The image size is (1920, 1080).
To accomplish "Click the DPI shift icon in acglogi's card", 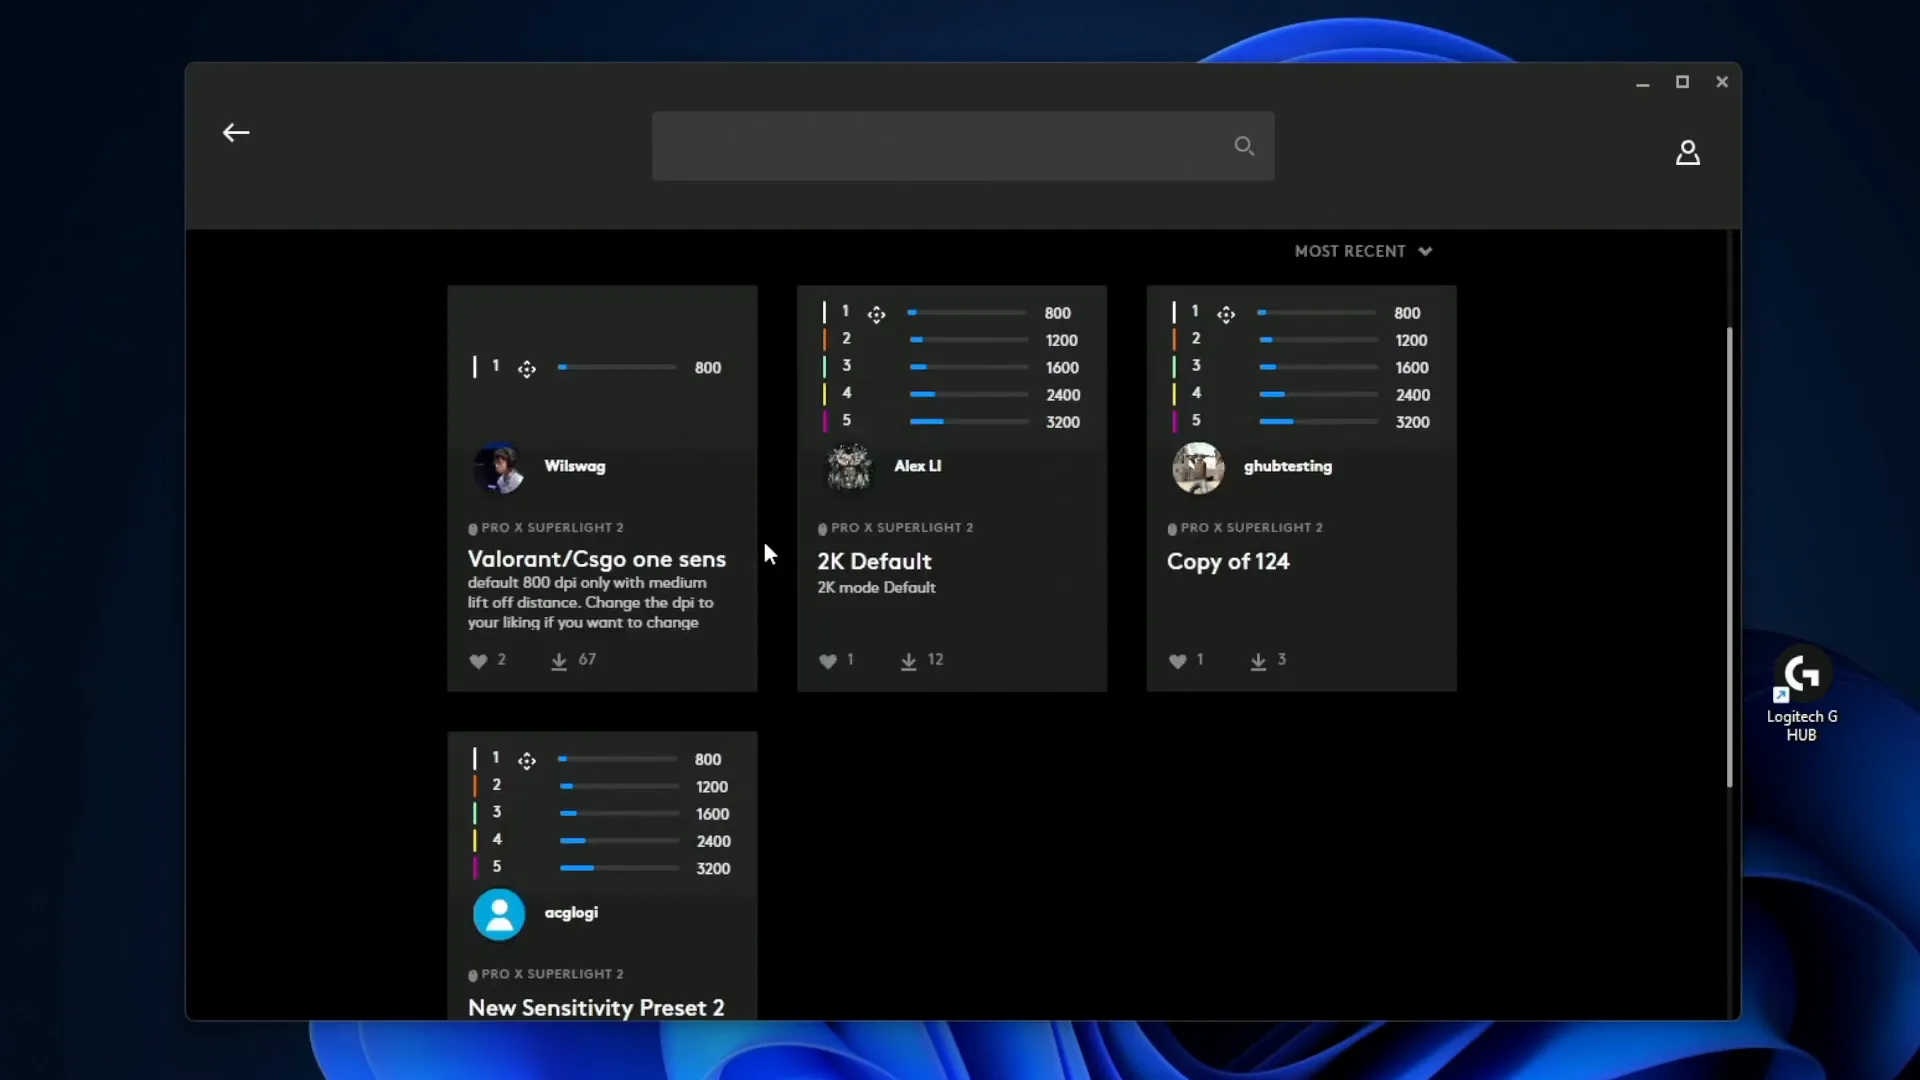I will tap(527, 761).
